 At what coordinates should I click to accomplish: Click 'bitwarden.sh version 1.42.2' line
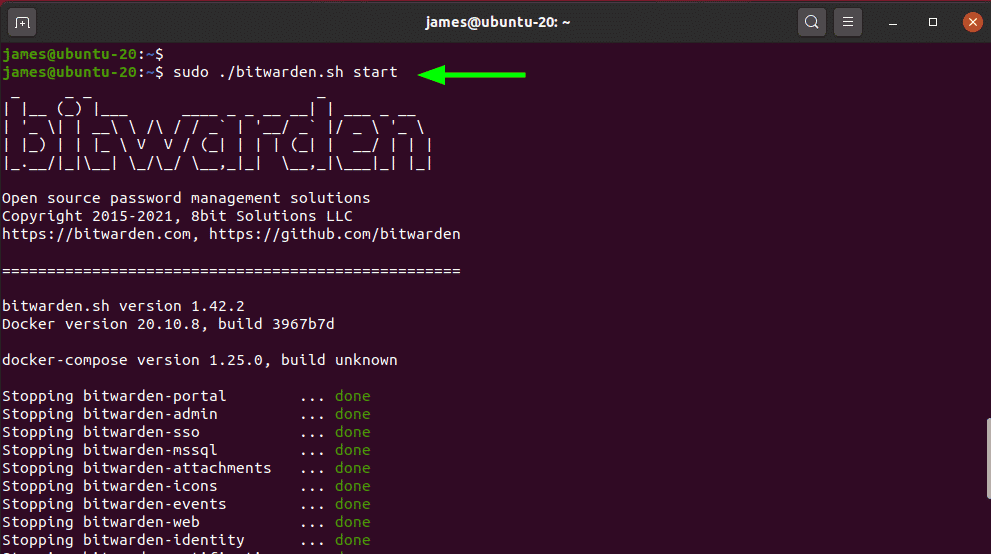(x=123, y=306)
